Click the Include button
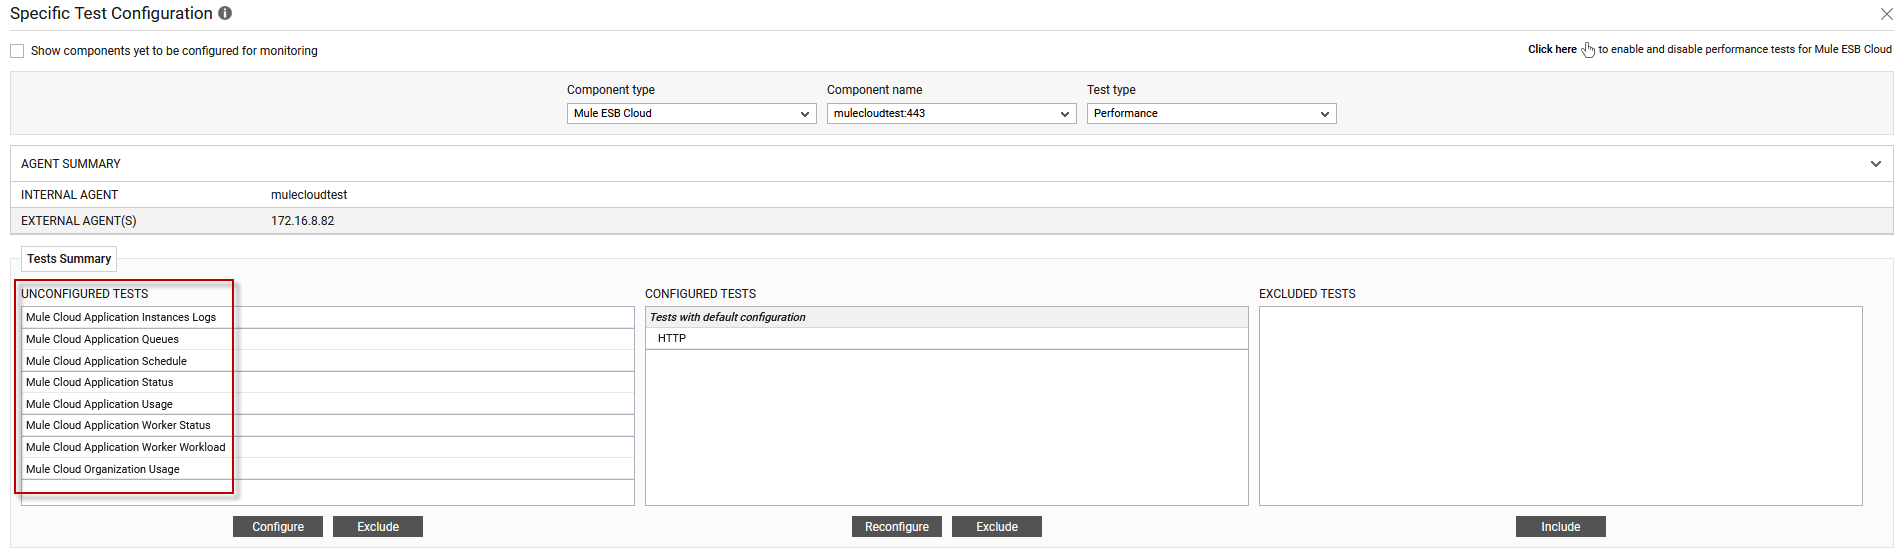The width and height of the screenshot is (1904, 548). [x=1561, y=527]
